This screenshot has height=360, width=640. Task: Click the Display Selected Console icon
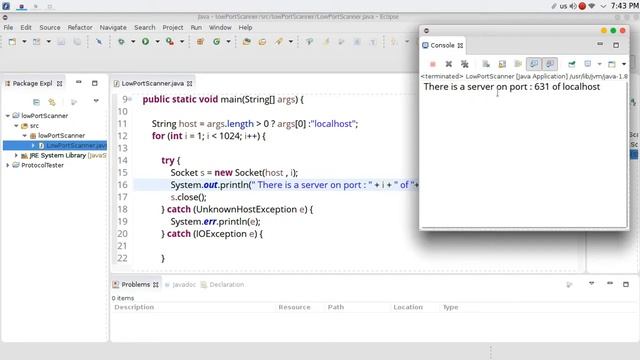[588, 64]
